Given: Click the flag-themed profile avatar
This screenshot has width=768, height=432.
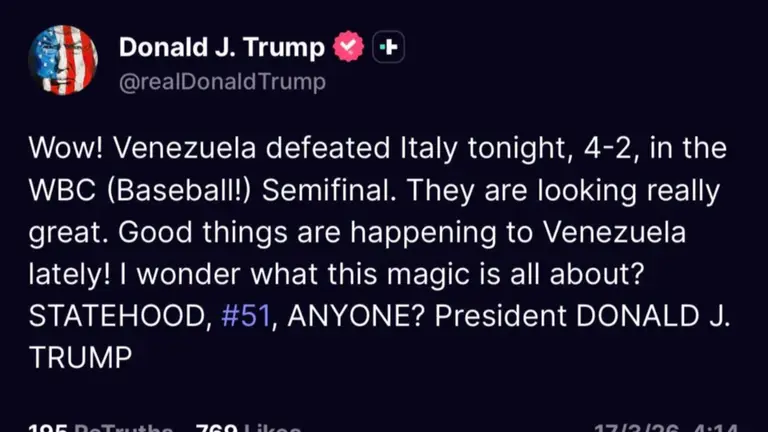Looking at the screenshot, I should (63, 60).
